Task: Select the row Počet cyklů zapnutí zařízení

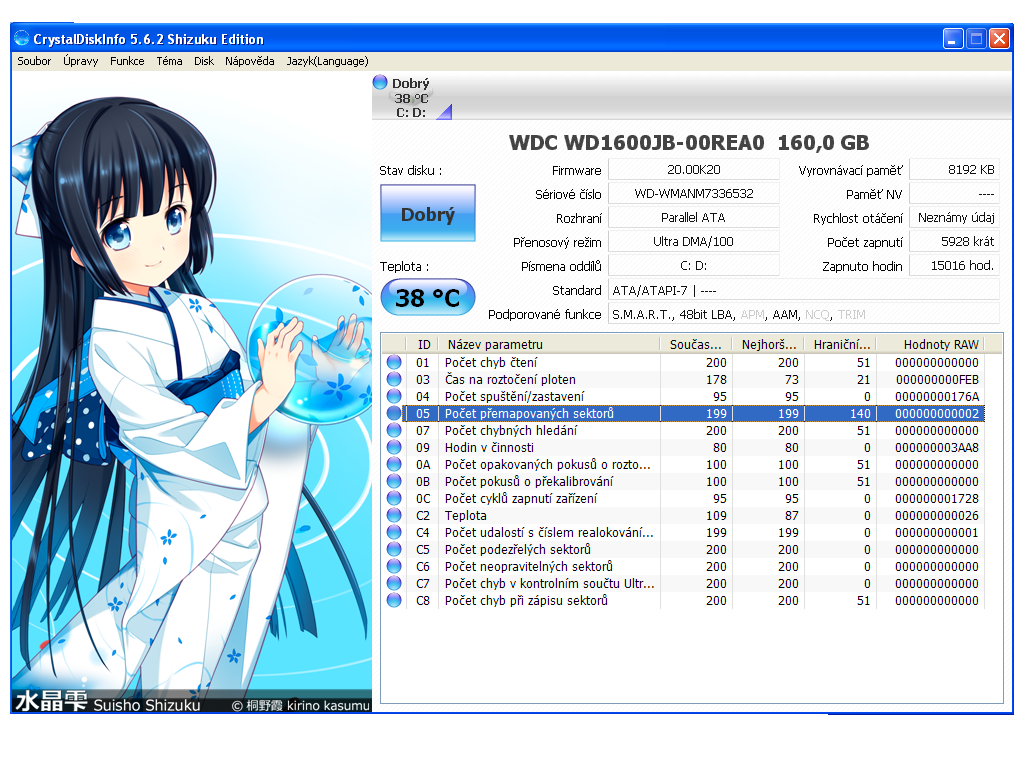Action: pyautogui.click(x=683, y=498)
